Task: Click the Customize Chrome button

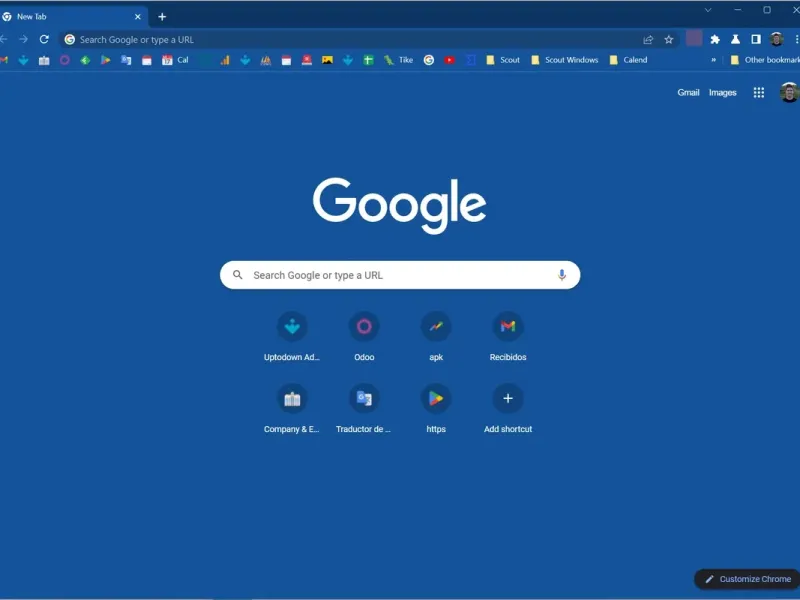Action: click(x=747, y=579)
